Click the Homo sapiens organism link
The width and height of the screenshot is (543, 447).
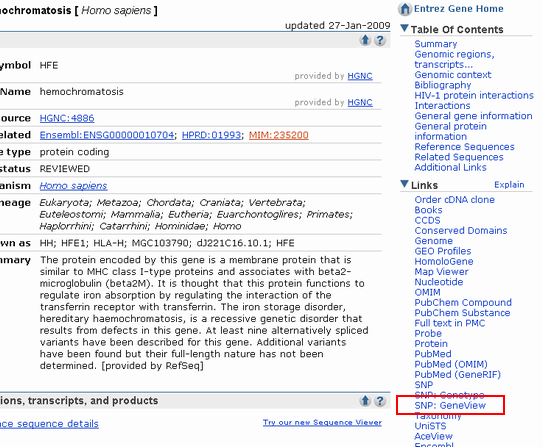pos(73,186)
